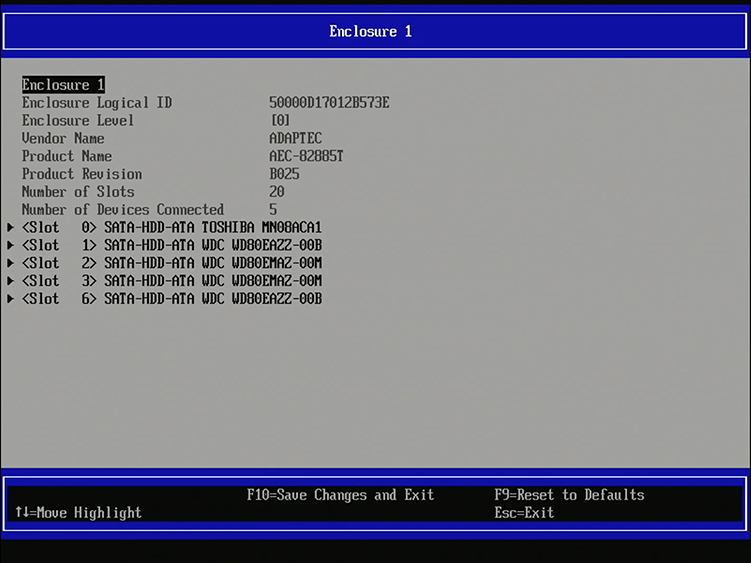This screenshot has height=563, width=751.
Task: Click logical ID value 50000D17012B573E
Action: 329,103
